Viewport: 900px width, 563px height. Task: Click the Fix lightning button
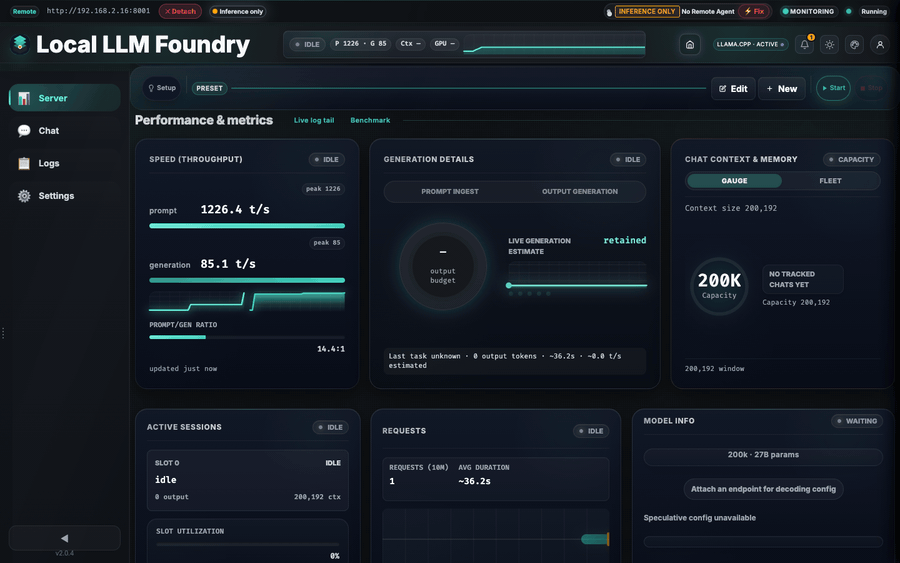[x=754, y=11]
